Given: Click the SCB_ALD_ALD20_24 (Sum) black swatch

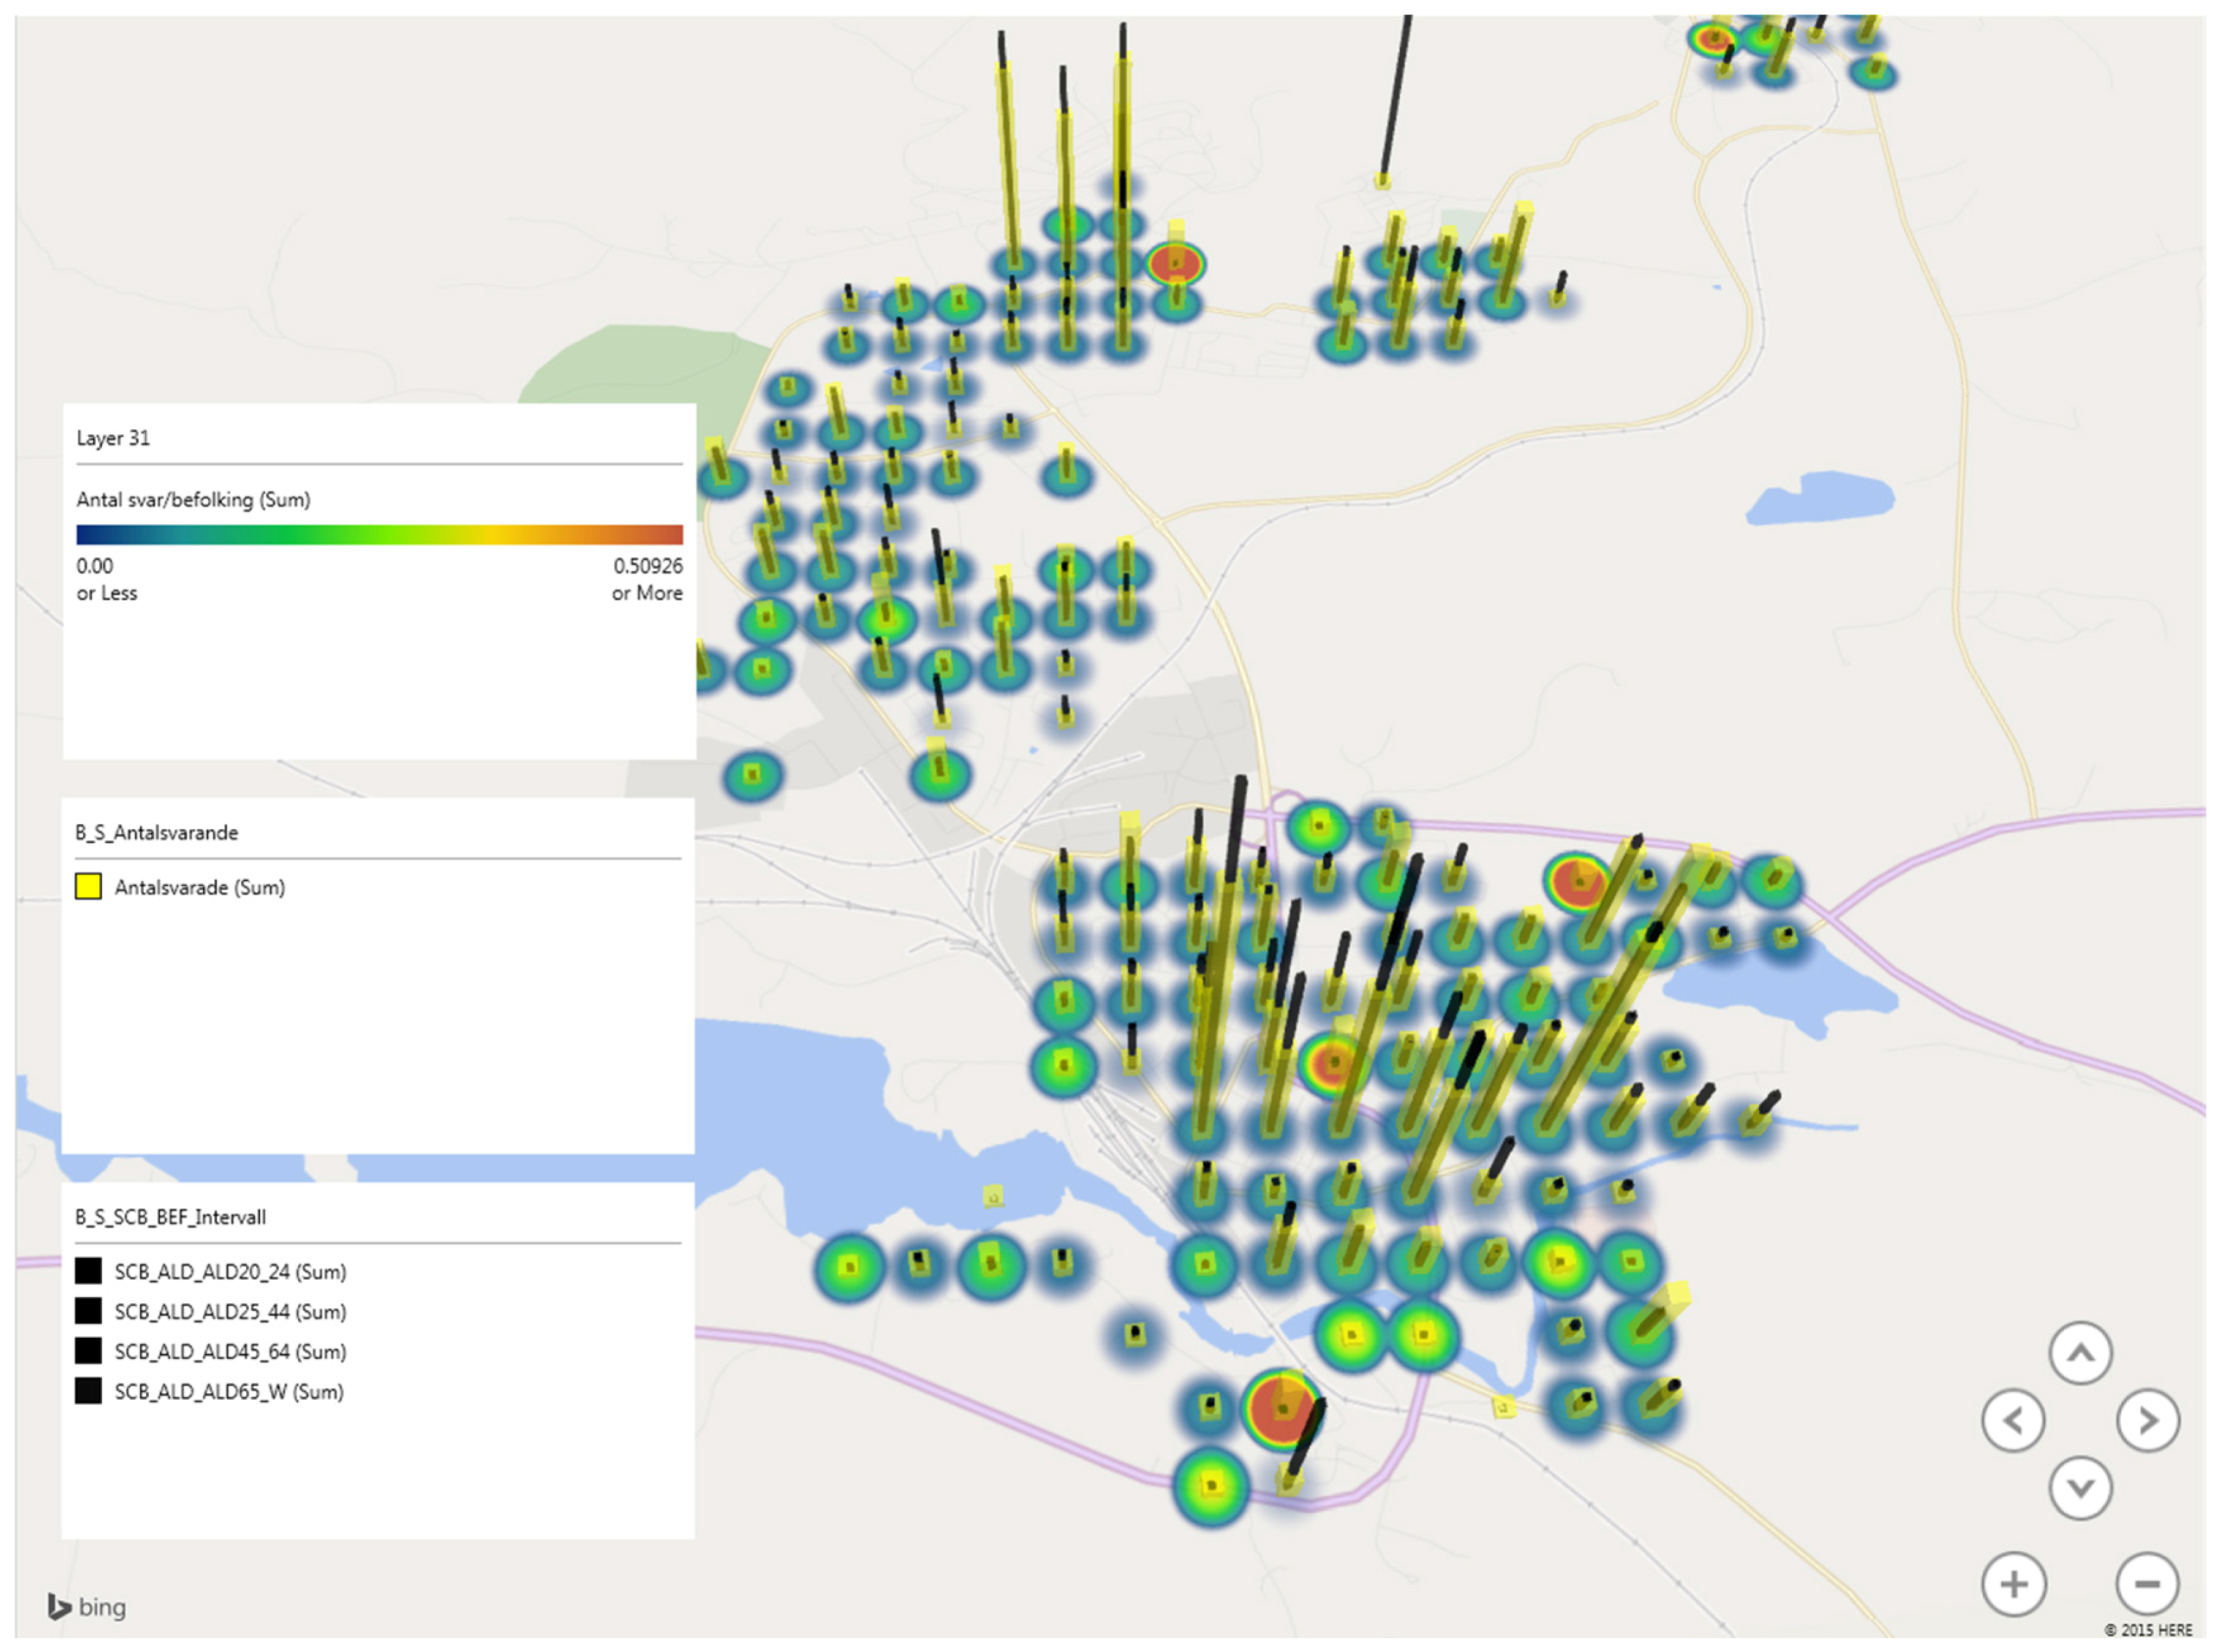Looking at the screenshot, I should tap(88, 1271).
